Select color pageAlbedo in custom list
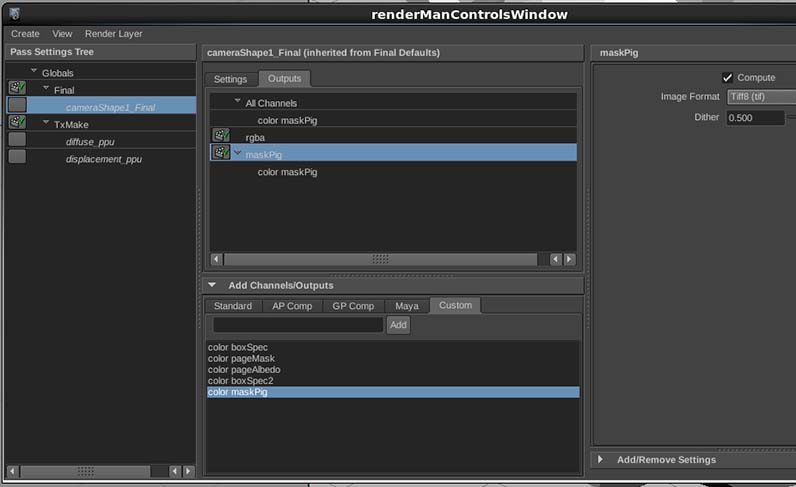Viewport: 796px width, 487px height. pos(244,370)
